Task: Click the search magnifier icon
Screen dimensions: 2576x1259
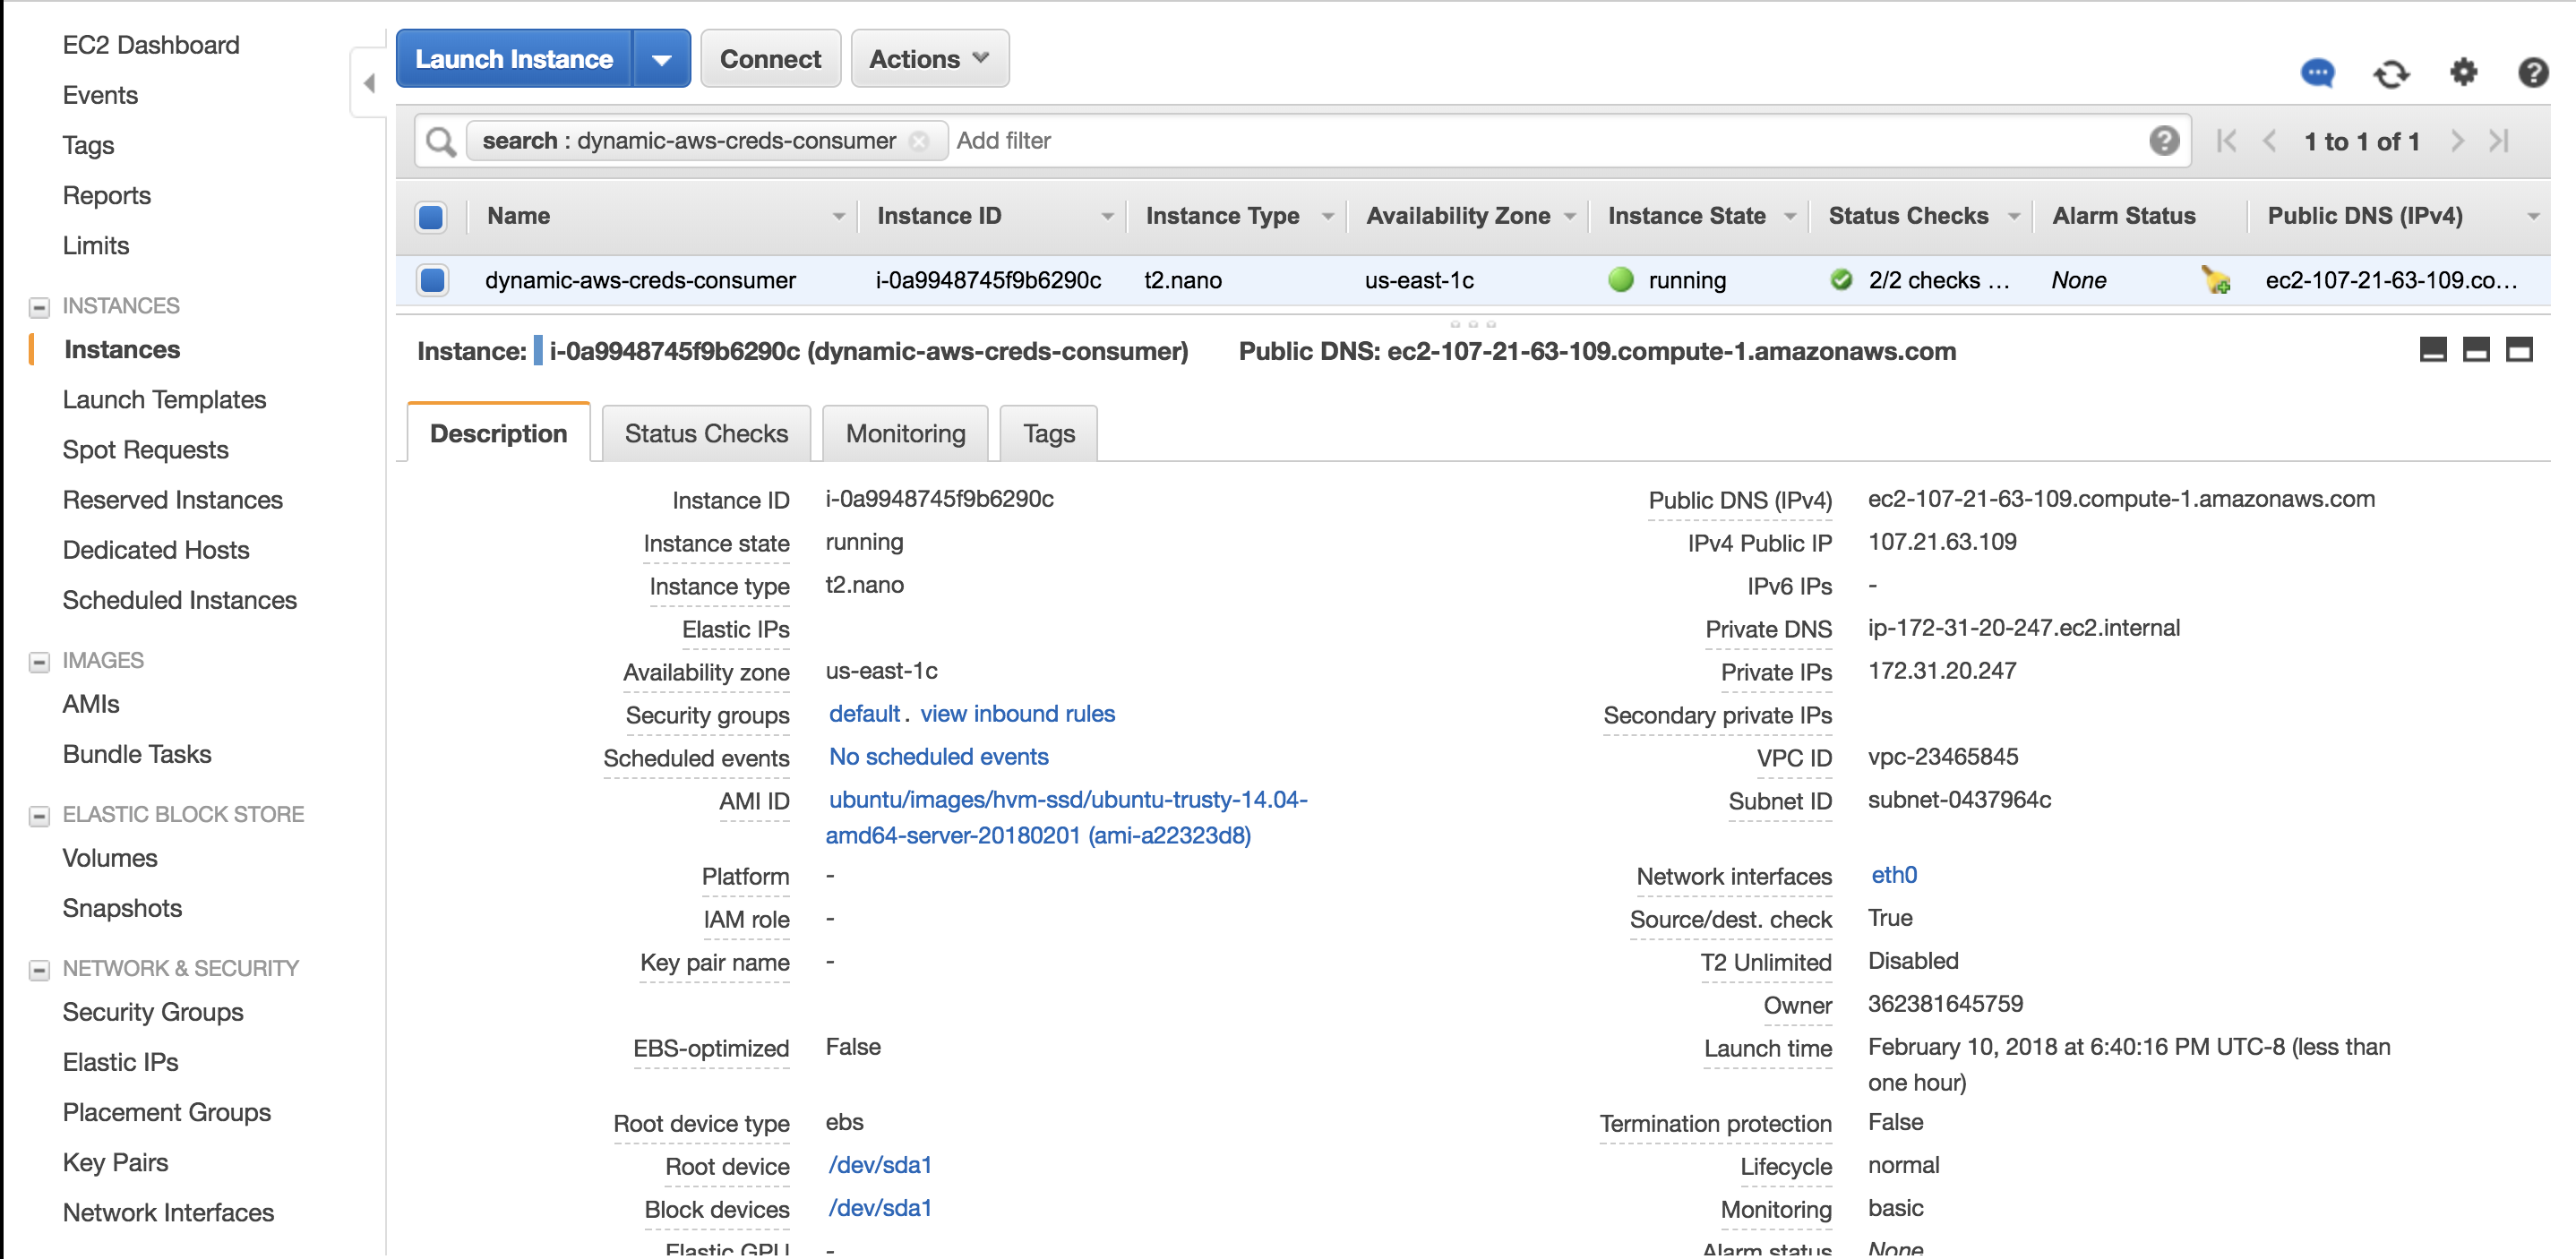Action: point(440,141)
